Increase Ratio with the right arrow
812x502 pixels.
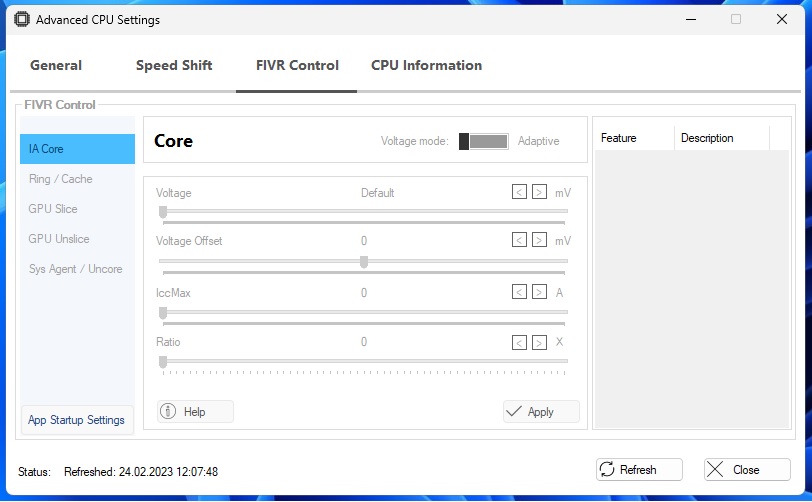point(539,342)
